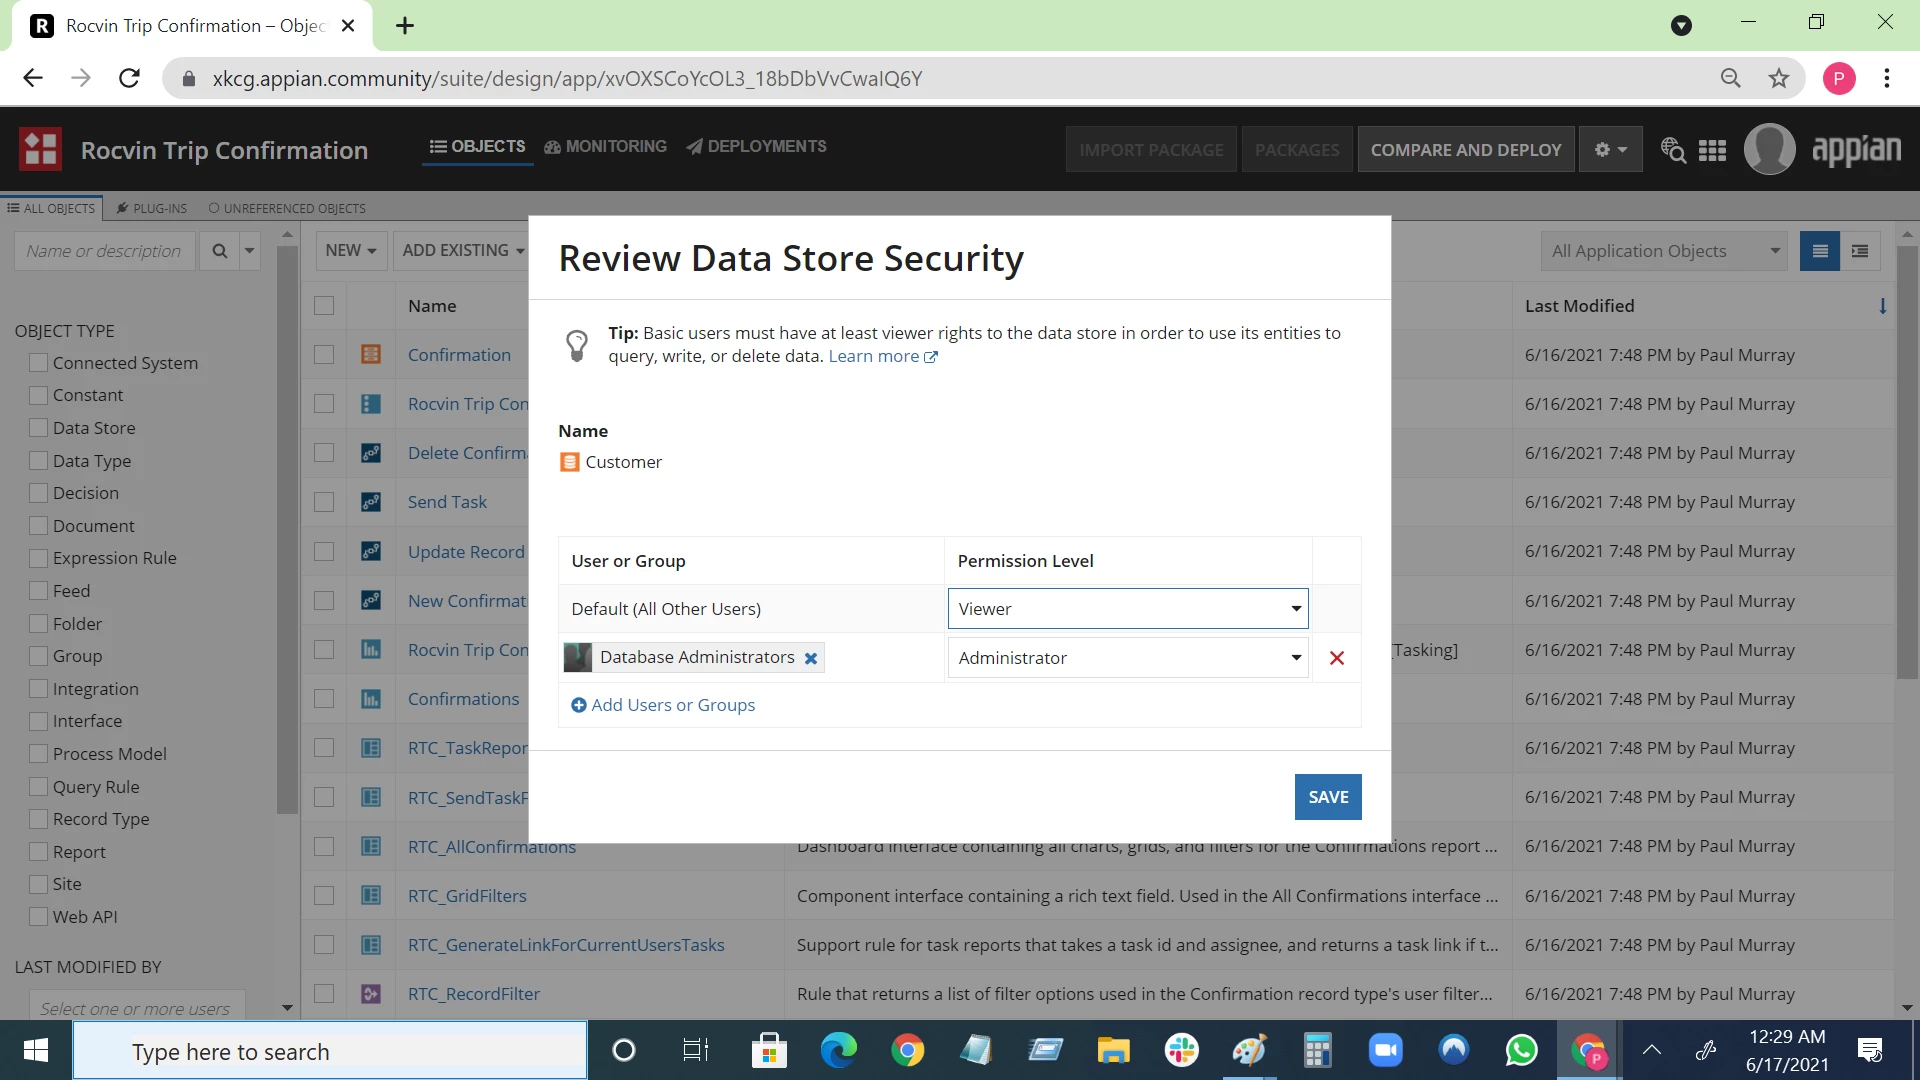Open Chrome three-dot menu
This screenshot has width=1920, height=1080.
point(1887,78)
